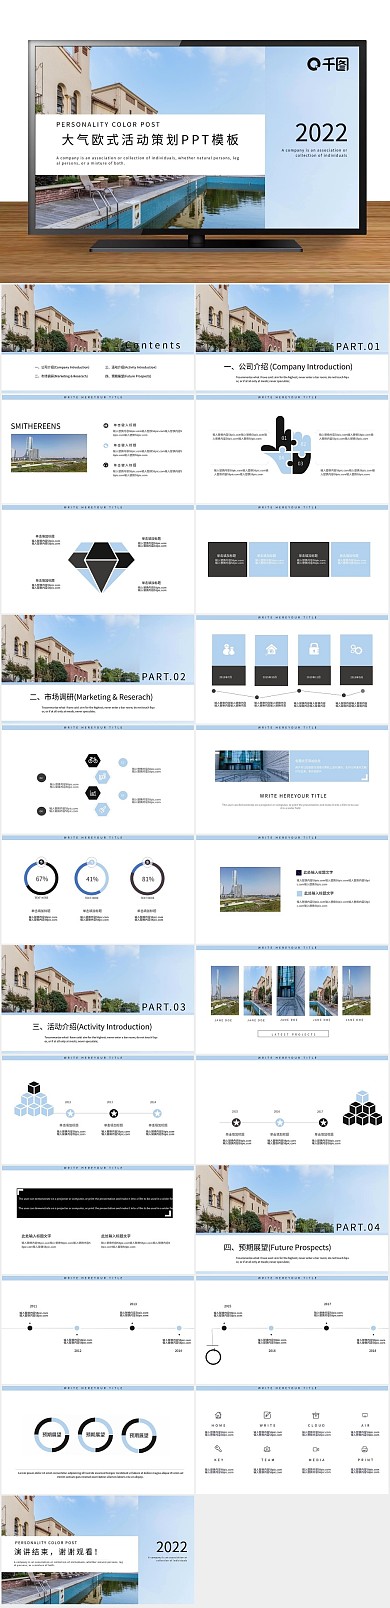Open the PART.01 Company Introduction slide
The width and height of the screenshot is (390, 1608).
coord(292,337)
